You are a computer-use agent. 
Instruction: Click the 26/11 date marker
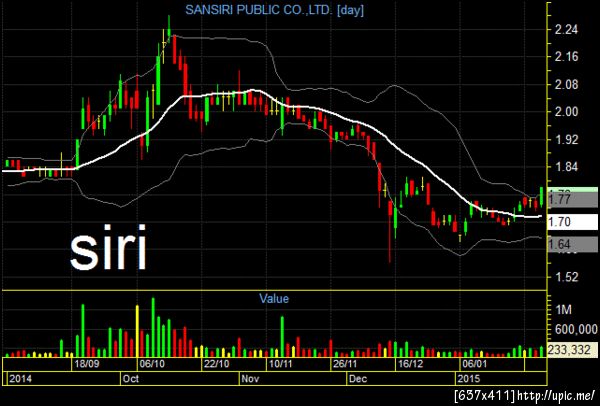[x=346, y=364]
